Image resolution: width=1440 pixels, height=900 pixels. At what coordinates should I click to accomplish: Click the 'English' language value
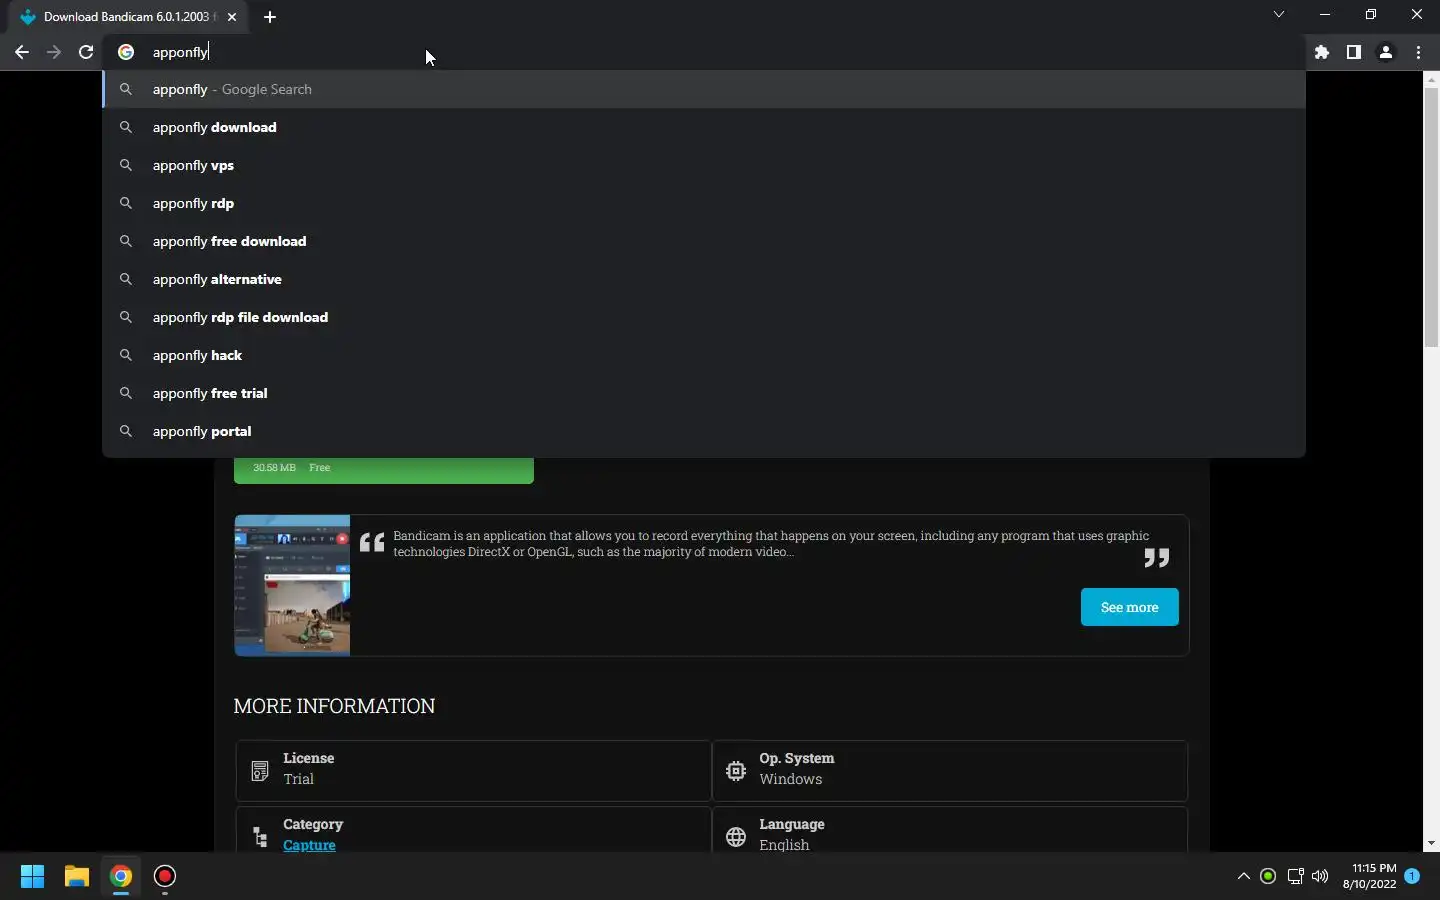(784, 845)
